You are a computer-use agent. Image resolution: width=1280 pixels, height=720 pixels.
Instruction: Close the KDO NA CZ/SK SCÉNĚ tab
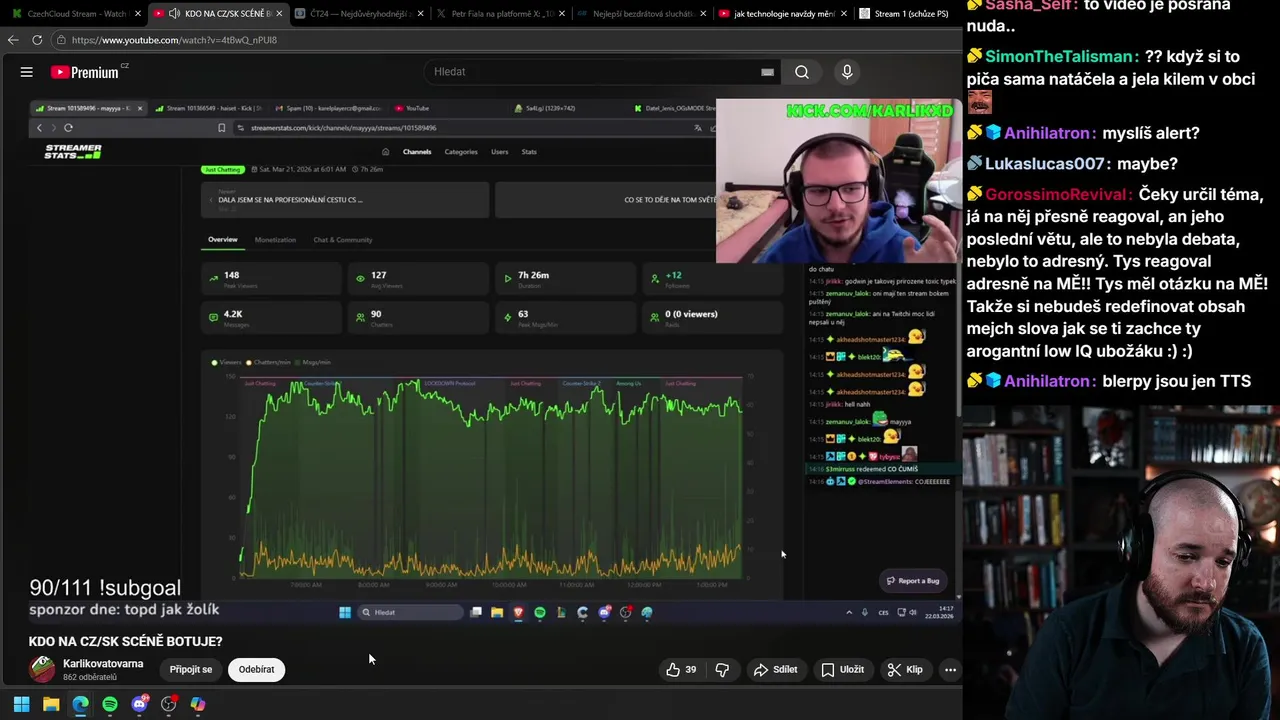tap(279, 14)
